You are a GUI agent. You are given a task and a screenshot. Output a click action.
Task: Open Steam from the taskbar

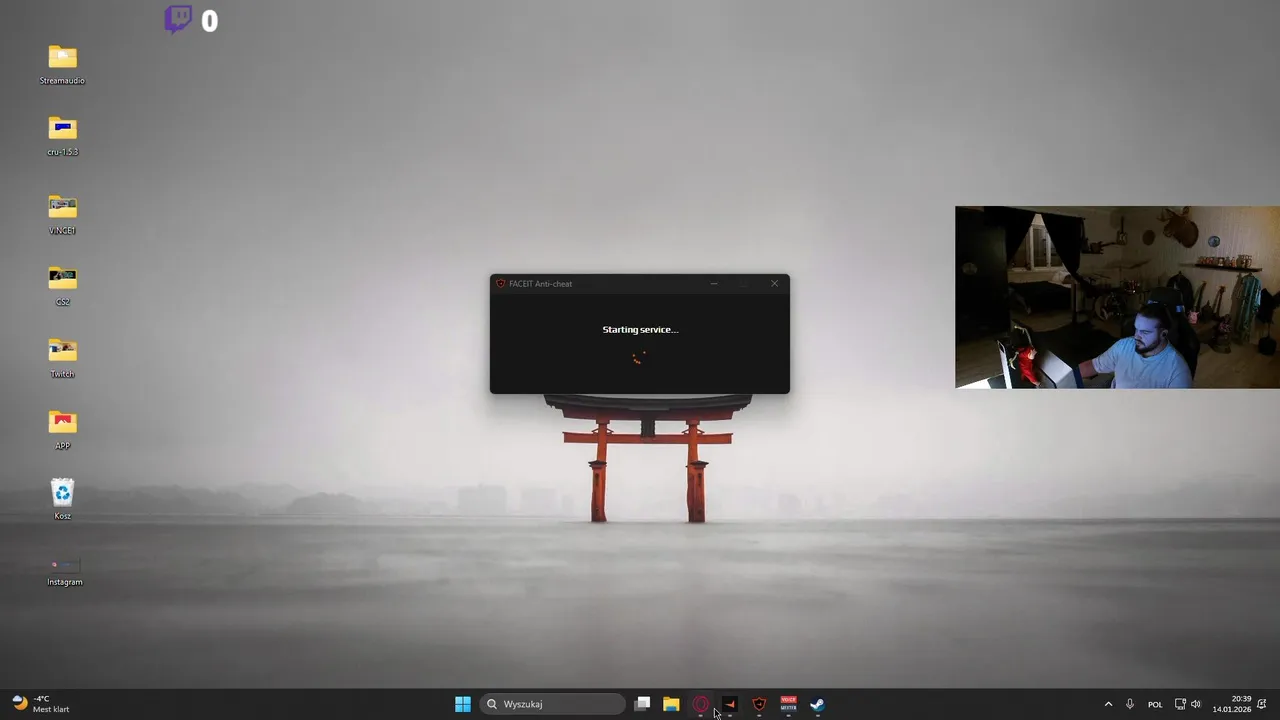(x=817, y=704)
